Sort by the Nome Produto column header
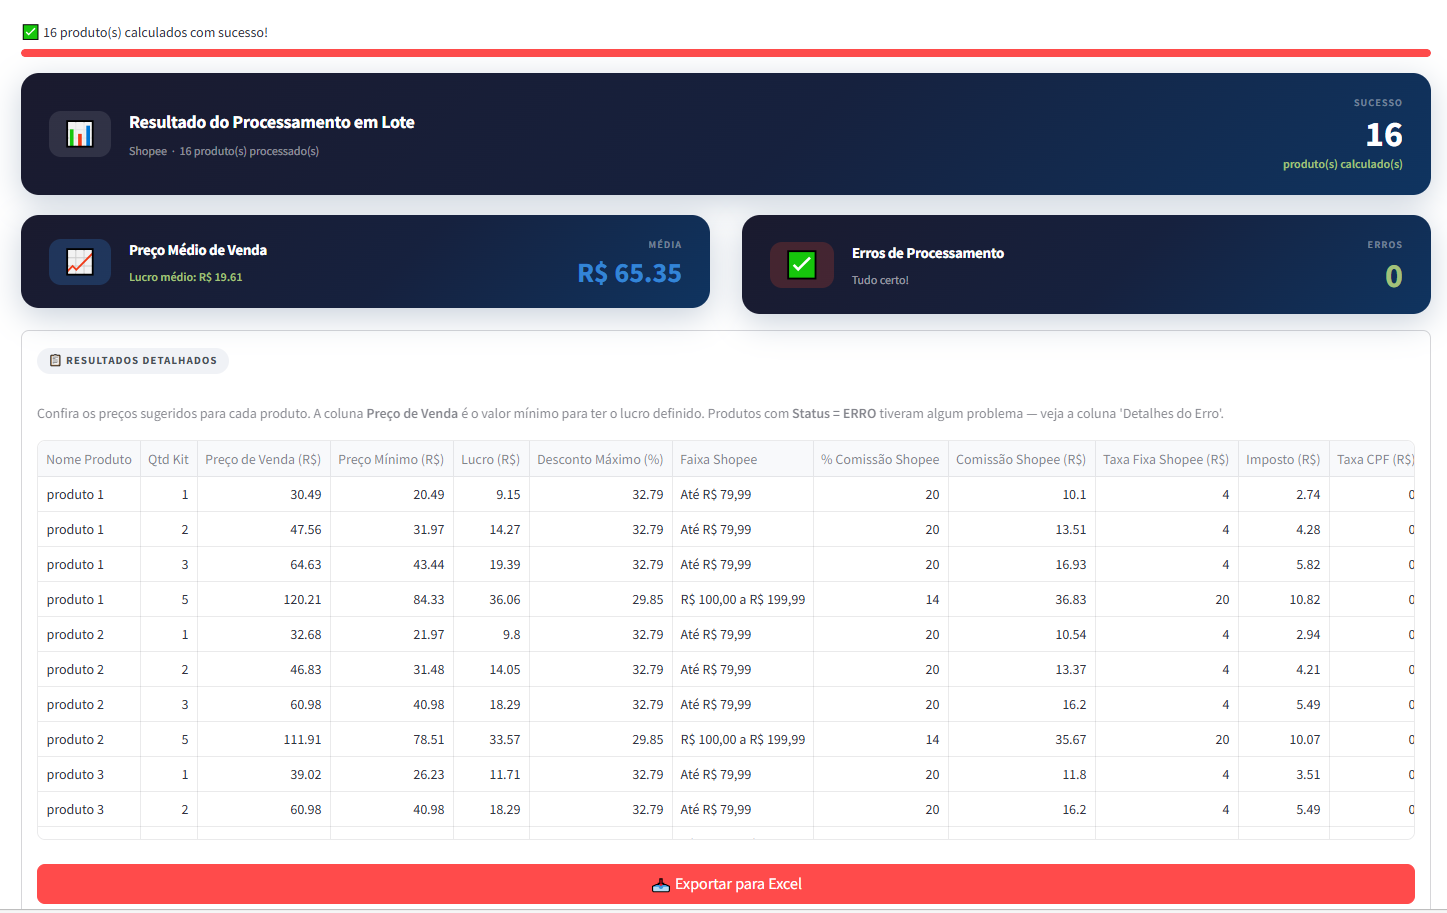 (89, 459)
